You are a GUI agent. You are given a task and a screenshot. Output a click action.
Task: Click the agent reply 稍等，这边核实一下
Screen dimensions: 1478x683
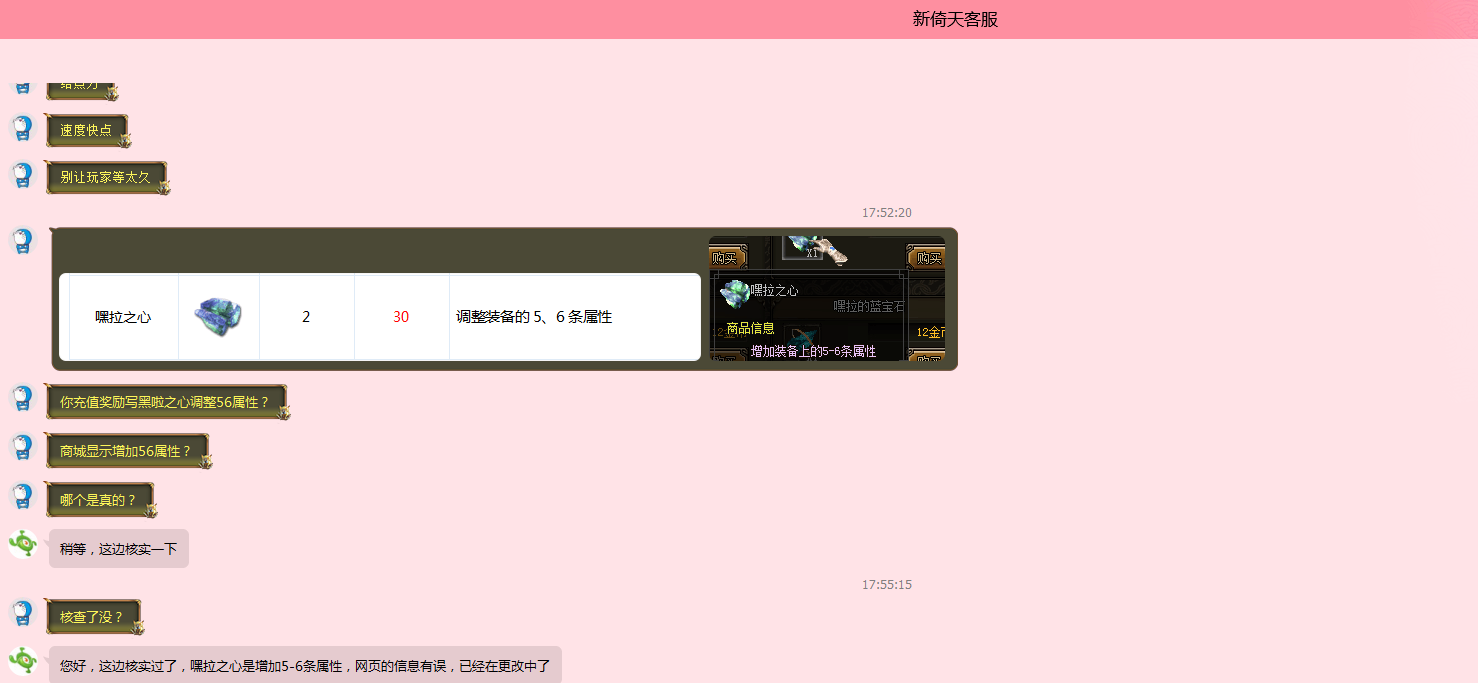(118, 549)
